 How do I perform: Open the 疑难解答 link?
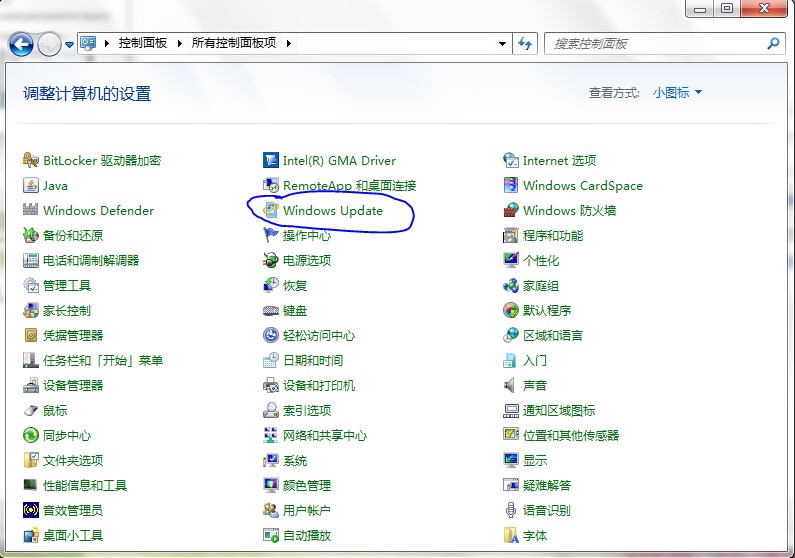(547, 486)
